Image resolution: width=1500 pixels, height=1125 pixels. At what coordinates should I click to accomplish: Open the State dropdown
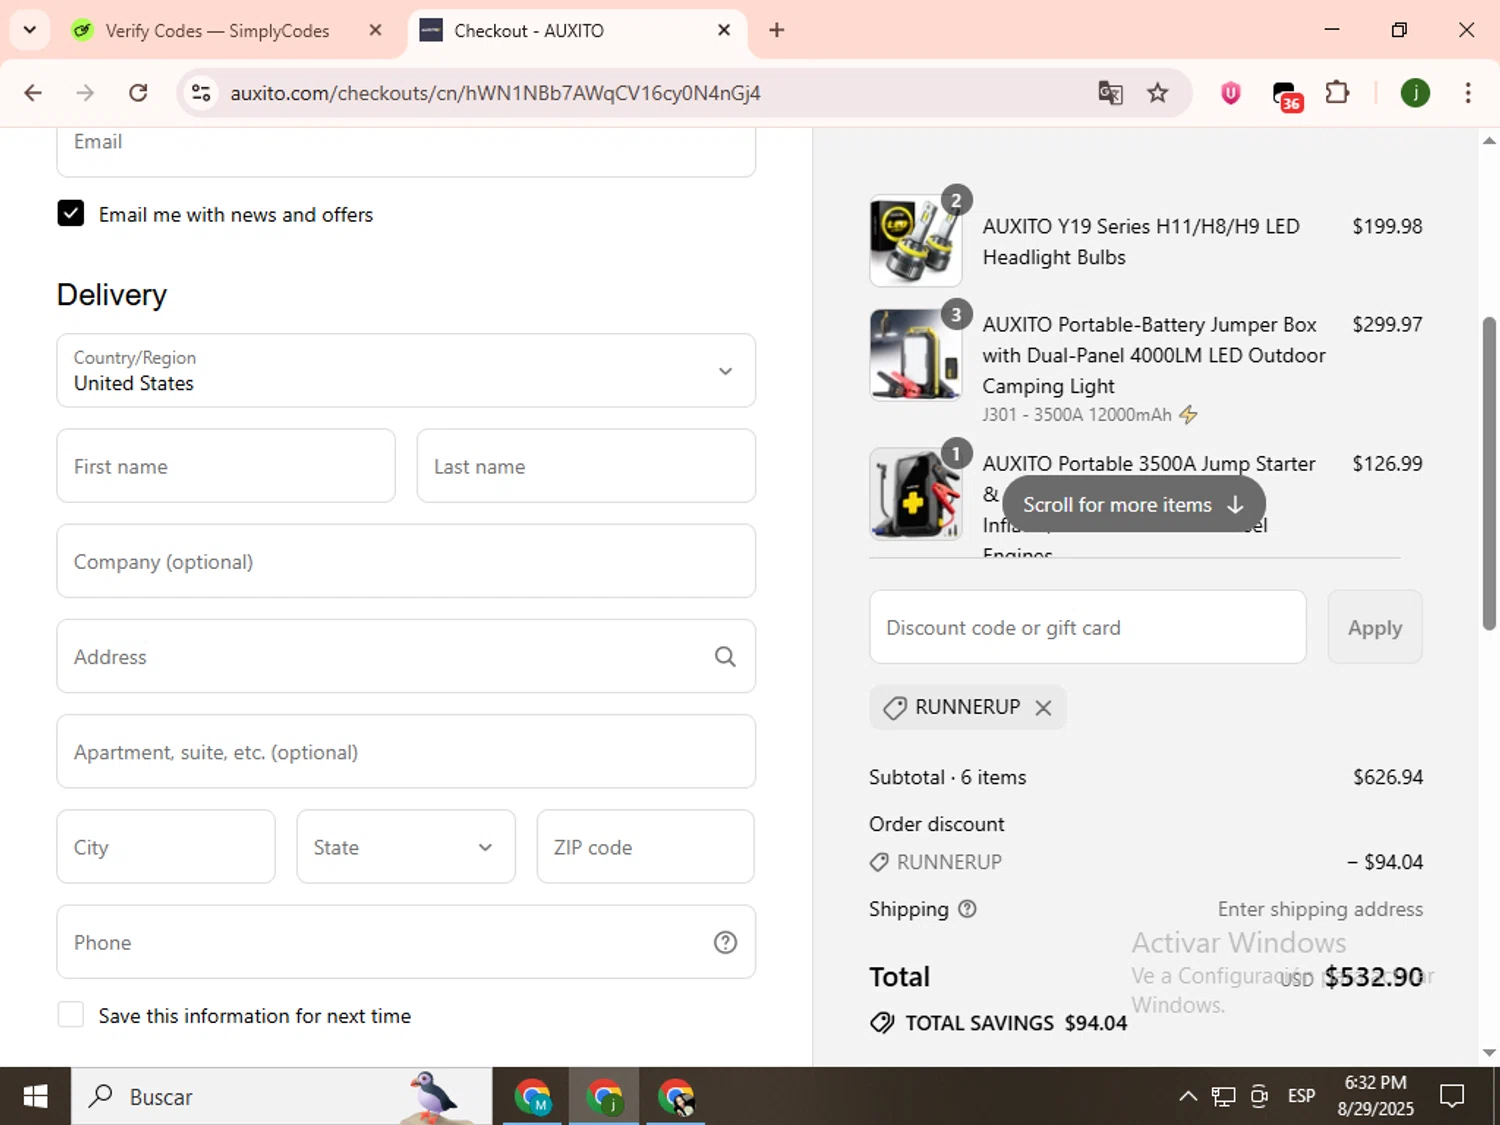click(x=406, y=847)
